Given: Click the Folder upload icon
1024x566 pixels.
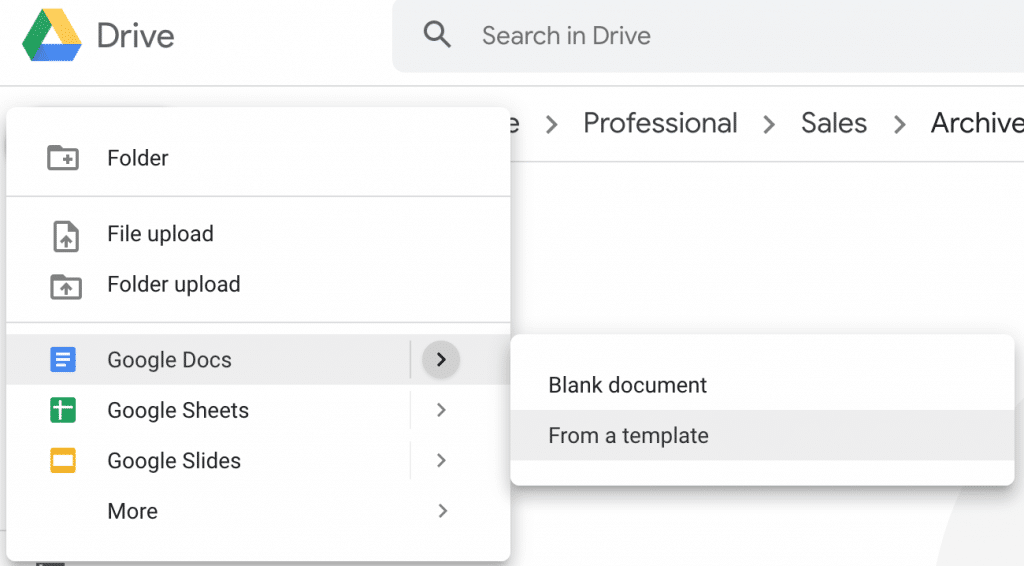Looking at the screenshot, I should pos(65,285).
